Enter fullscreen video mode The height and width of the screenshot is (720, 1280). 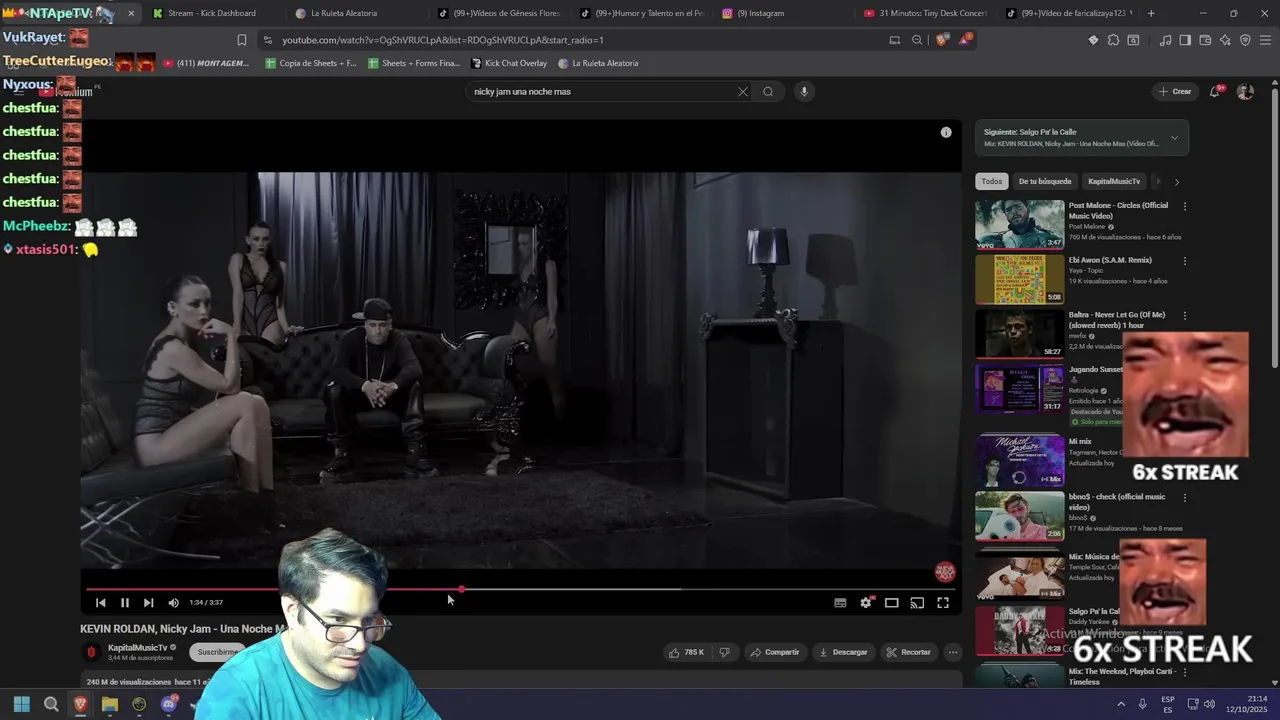(943, 603)
